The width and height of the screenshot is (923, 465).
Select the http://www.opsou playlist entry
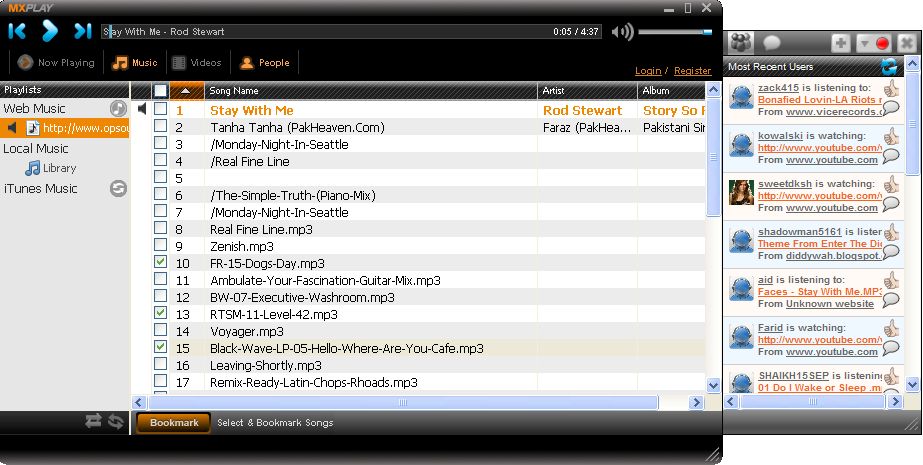pyautogui.click(x=64, y=128)
